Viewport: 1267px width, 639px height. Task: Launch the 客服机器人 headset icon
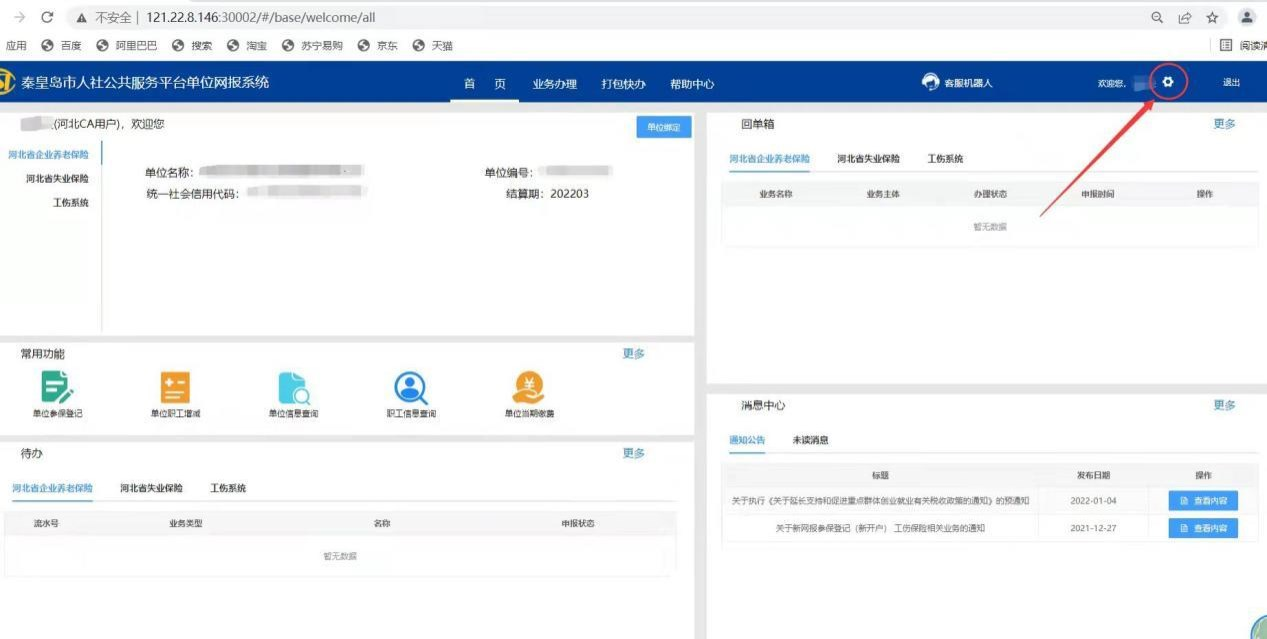coord(931,83)
